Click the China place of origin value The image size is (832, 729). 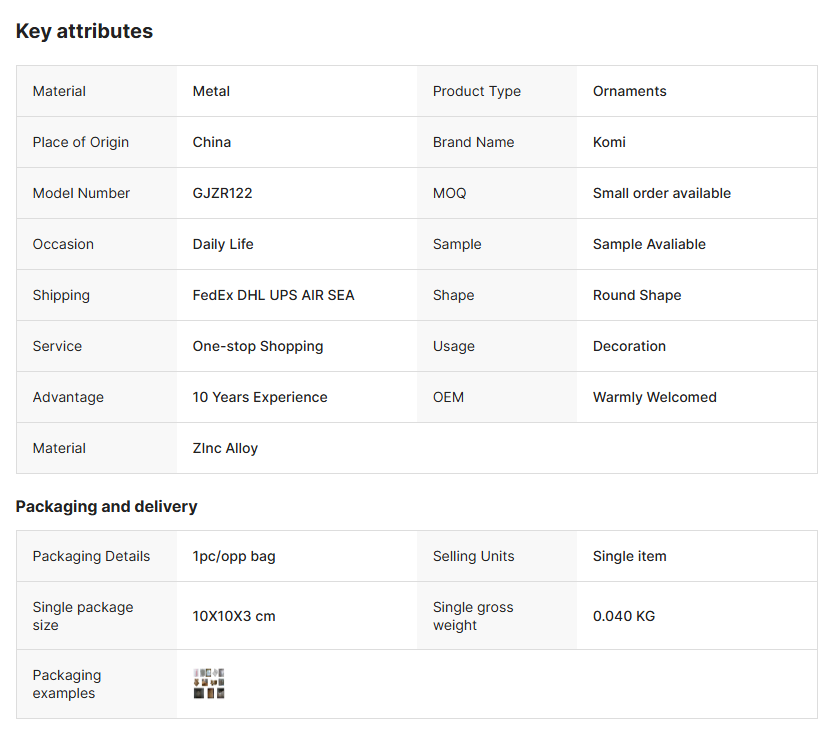(212, 142)
